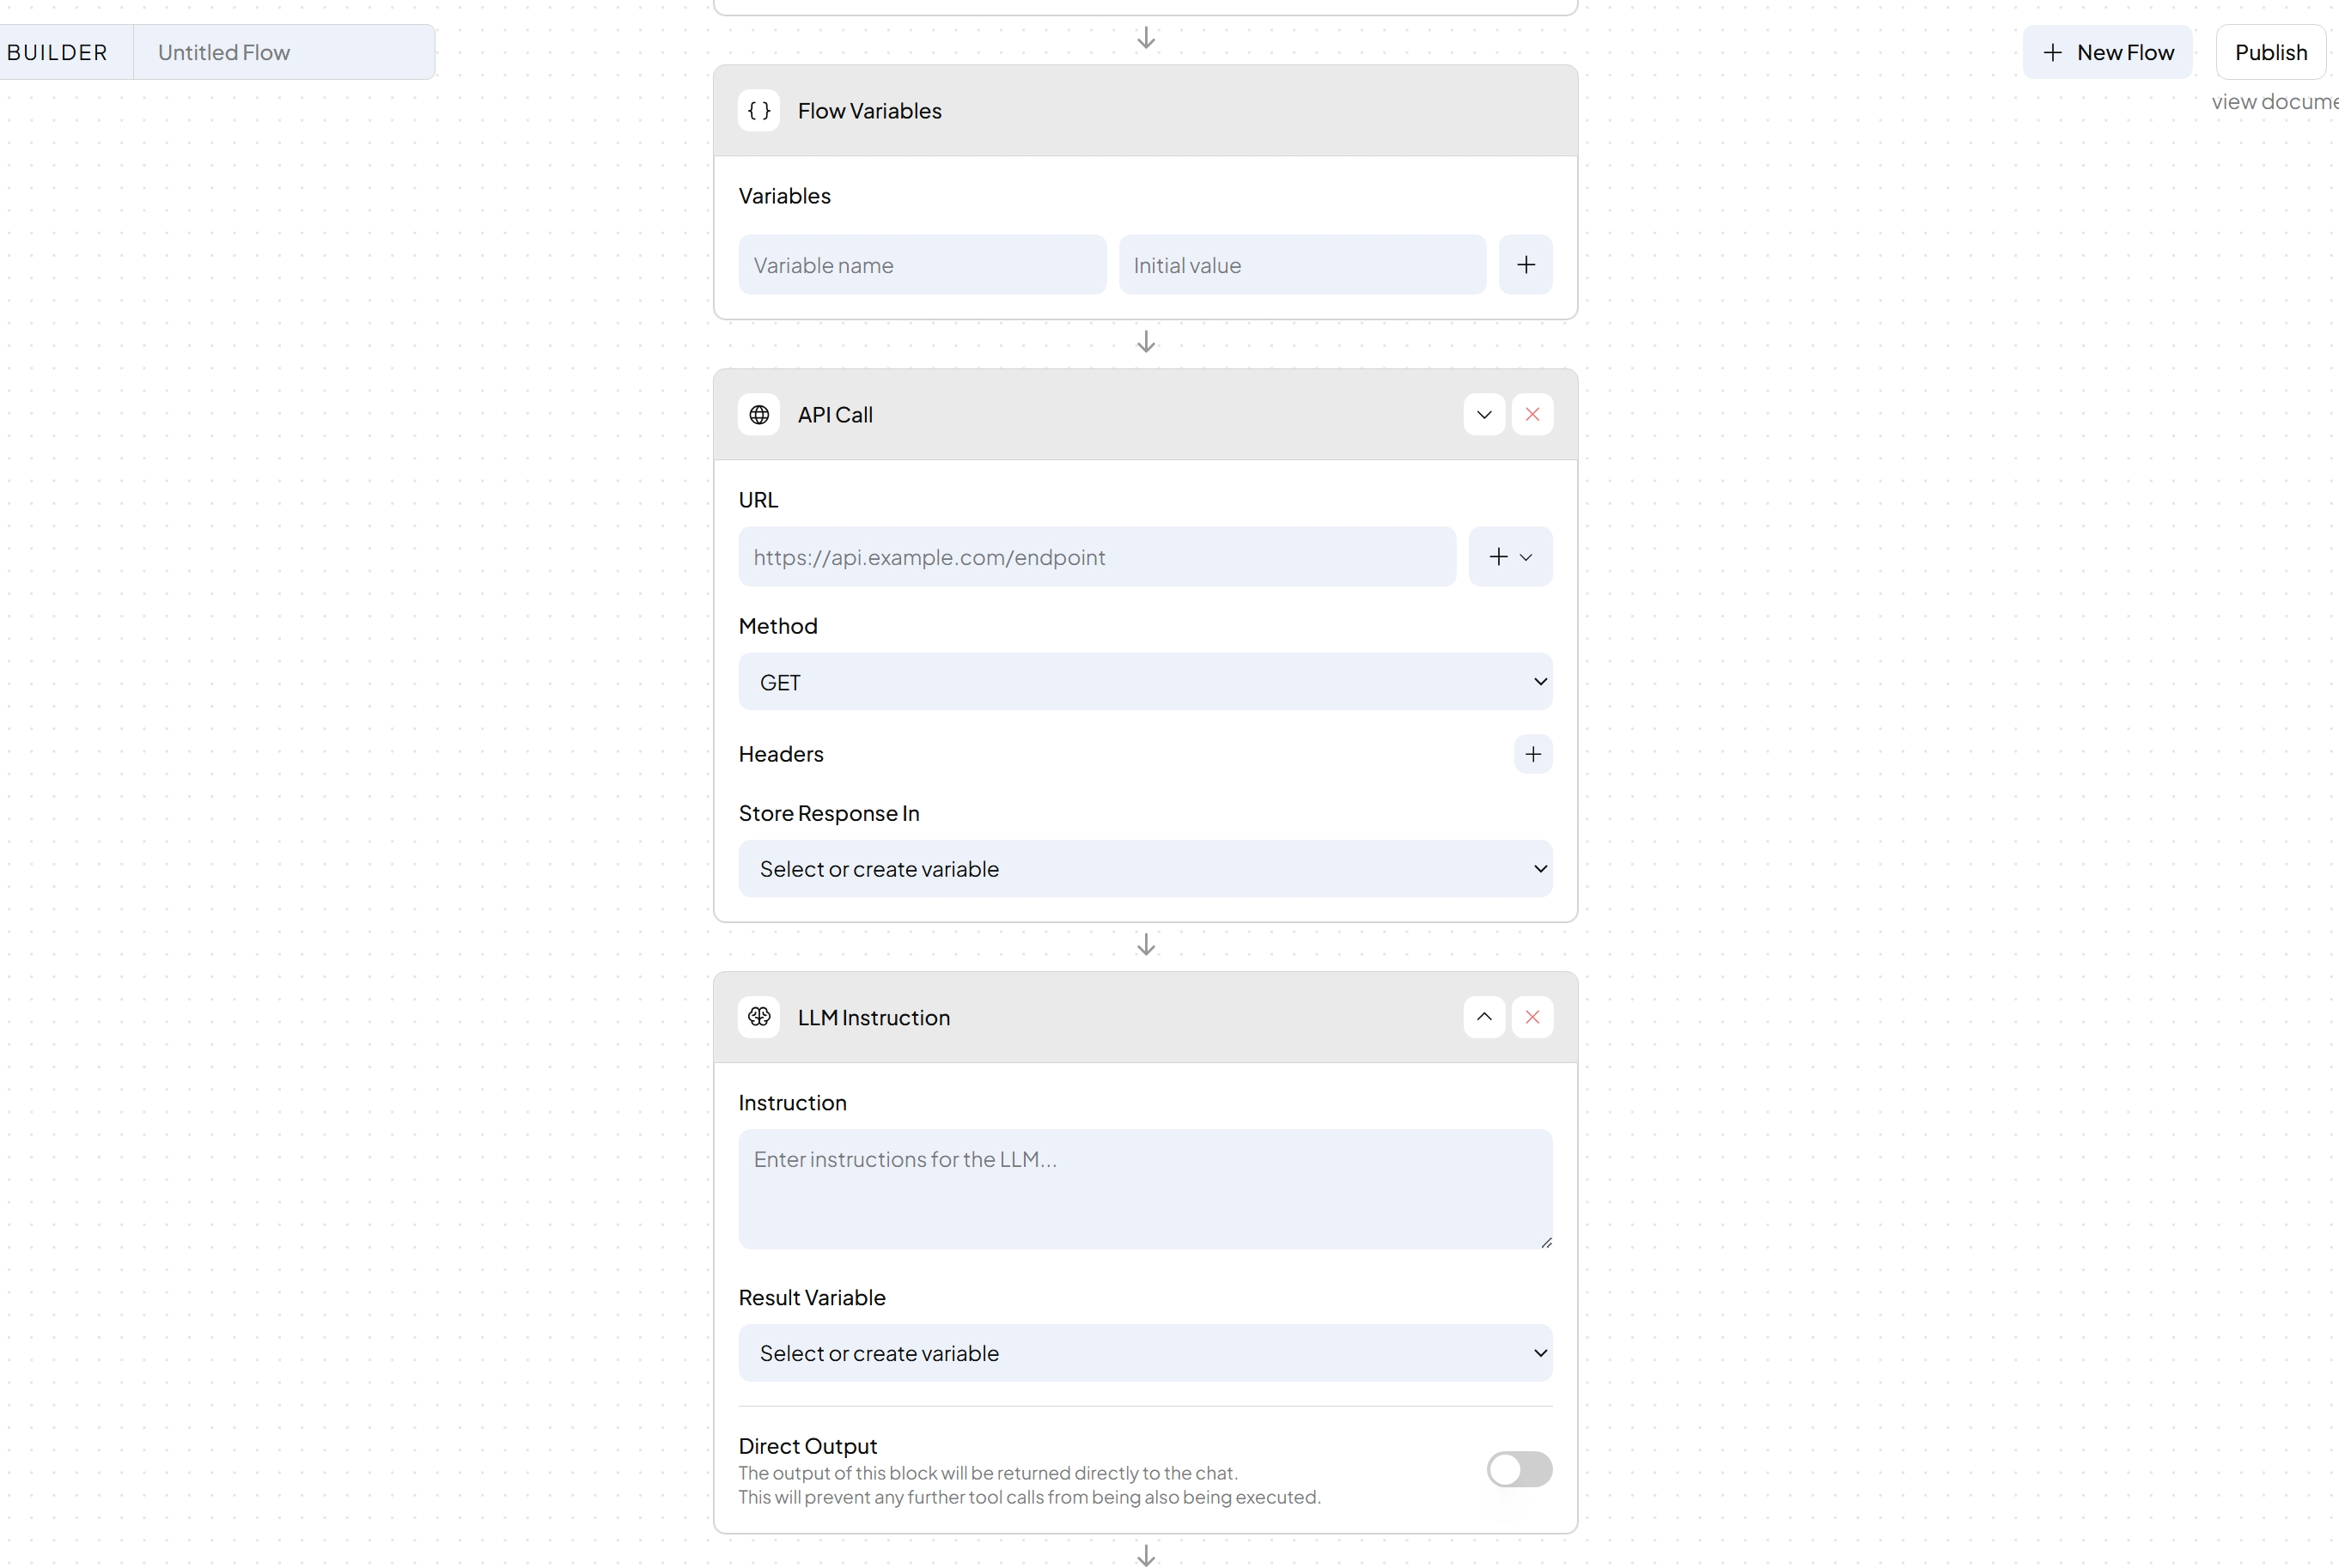Add a header using the plus icon
Image resolution: width=2339 pixels, height=1568 pixels.
(1533, 754)
